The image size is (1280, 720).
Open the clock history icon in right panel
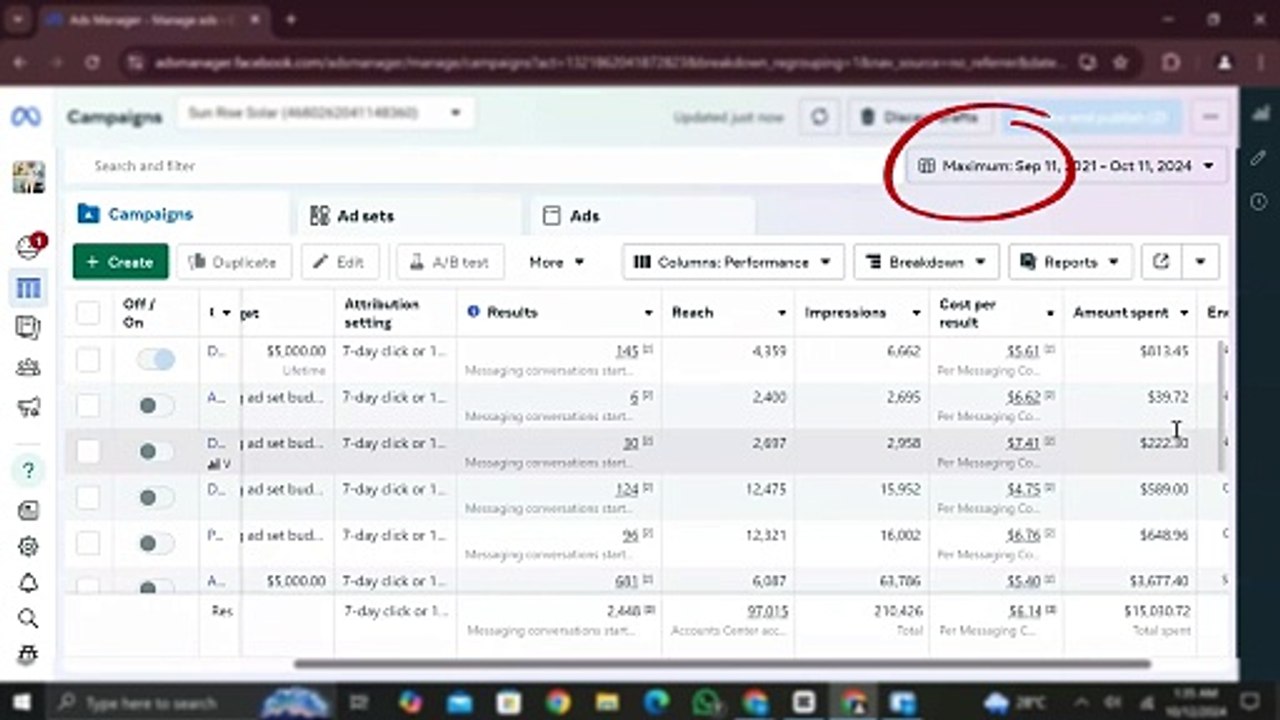[x=1259, y=202]
